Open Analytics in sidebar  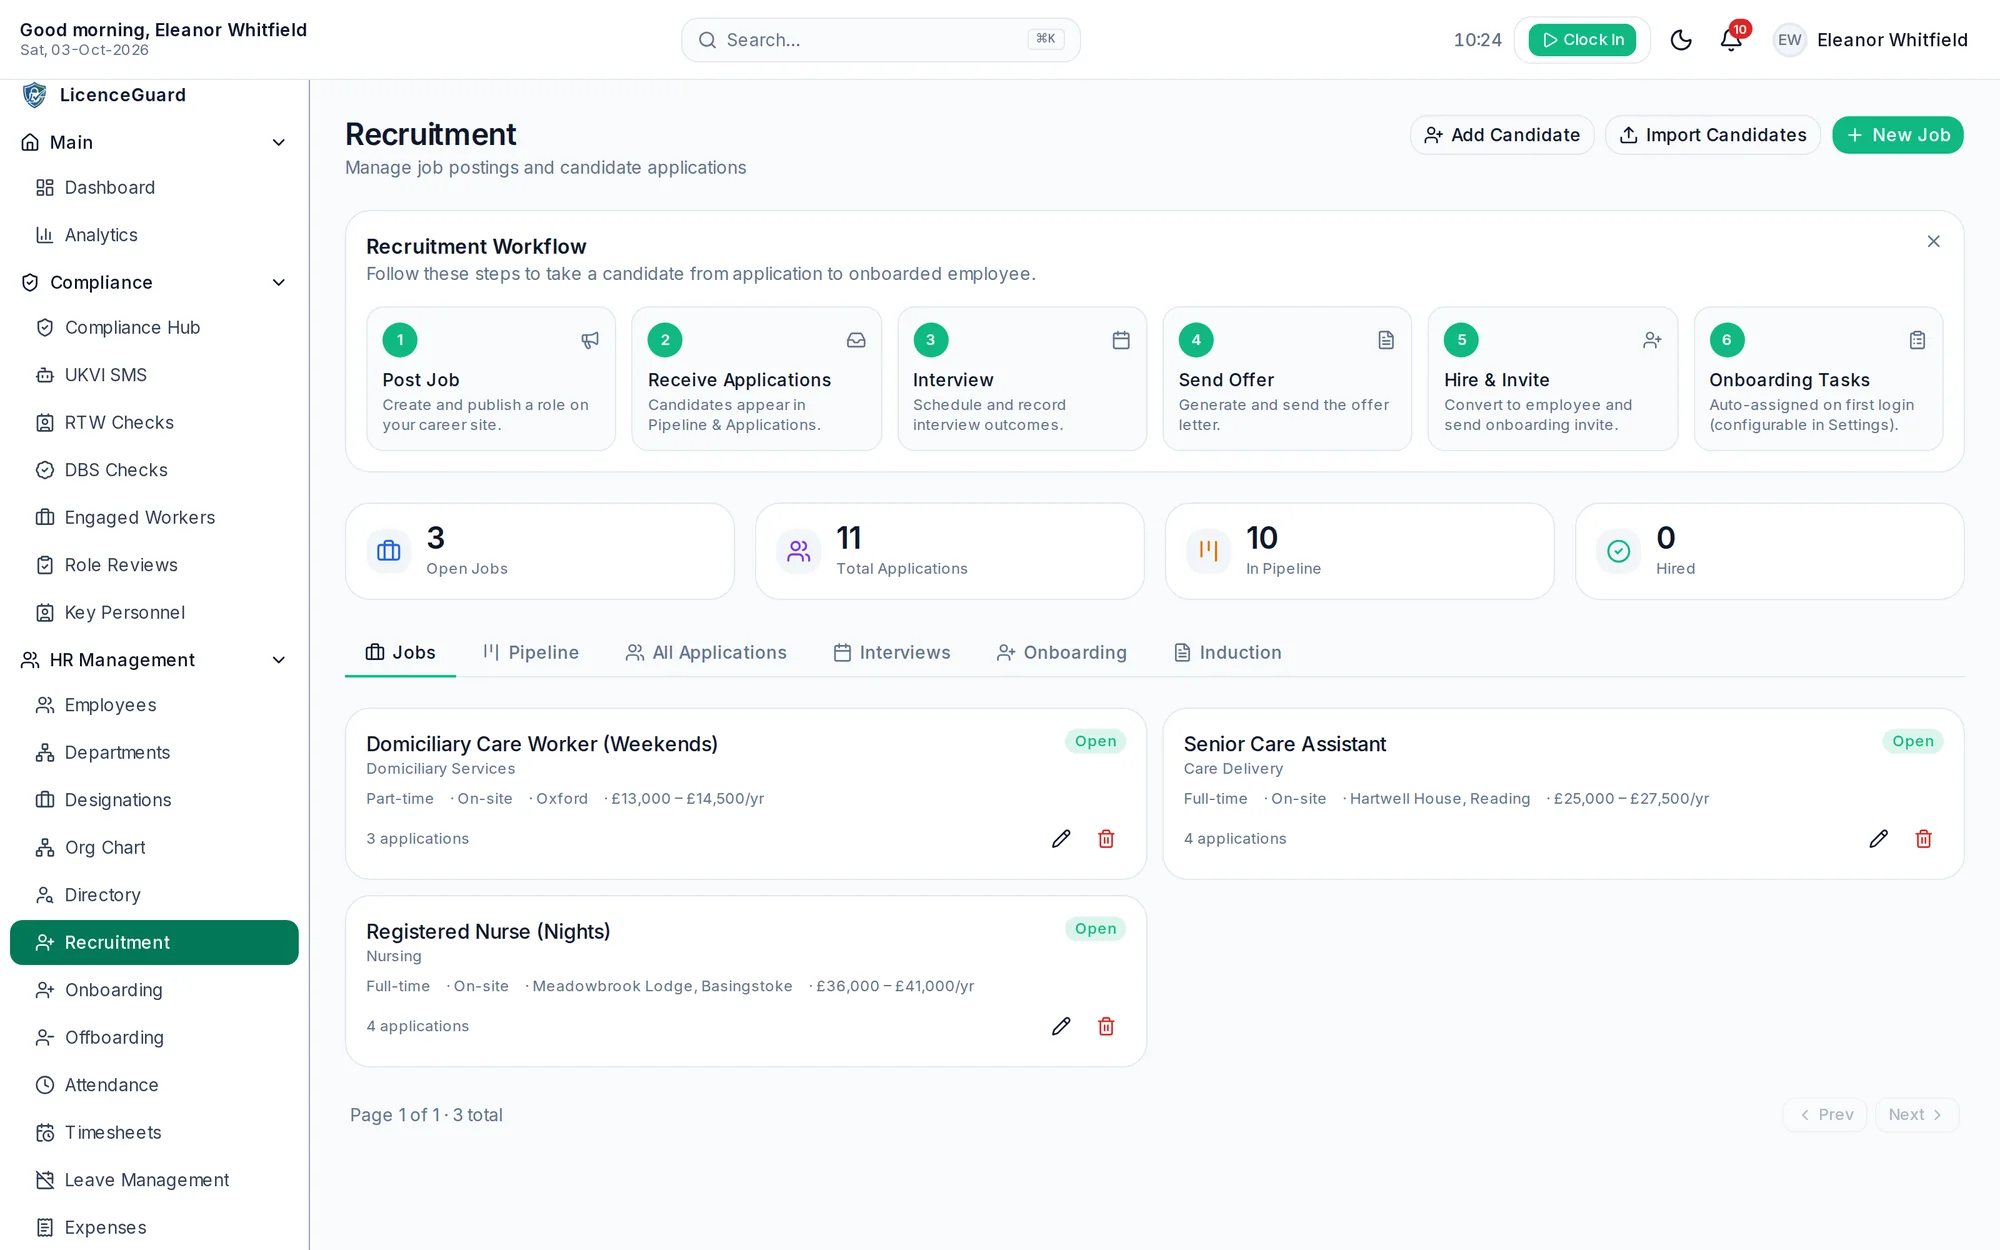coord(155,235)
